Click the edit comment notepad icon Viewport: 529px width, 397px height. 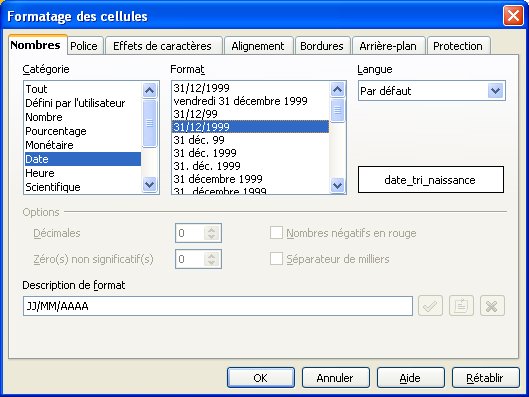[461, 306]
